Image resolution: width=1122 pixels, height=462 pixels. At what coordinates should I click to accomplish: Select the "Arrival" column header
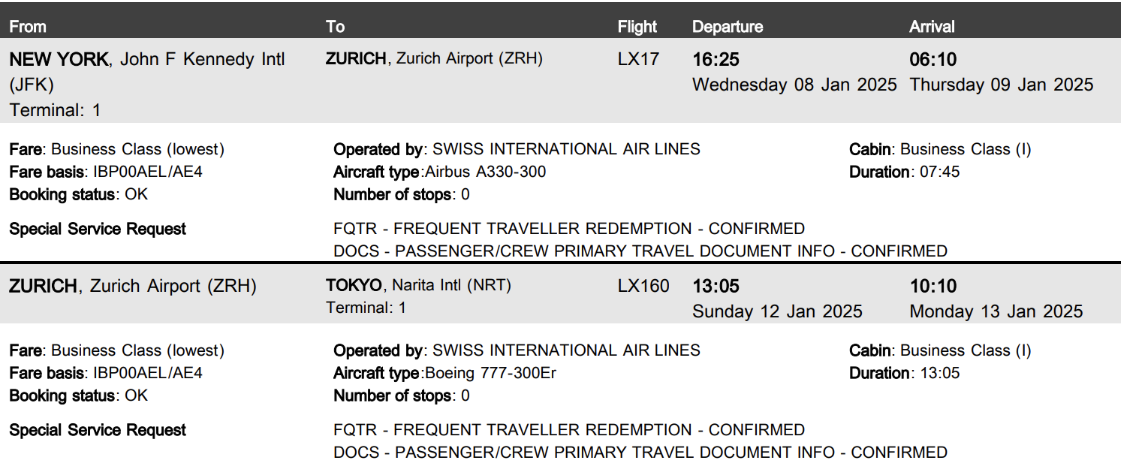(x=931, y=27)
